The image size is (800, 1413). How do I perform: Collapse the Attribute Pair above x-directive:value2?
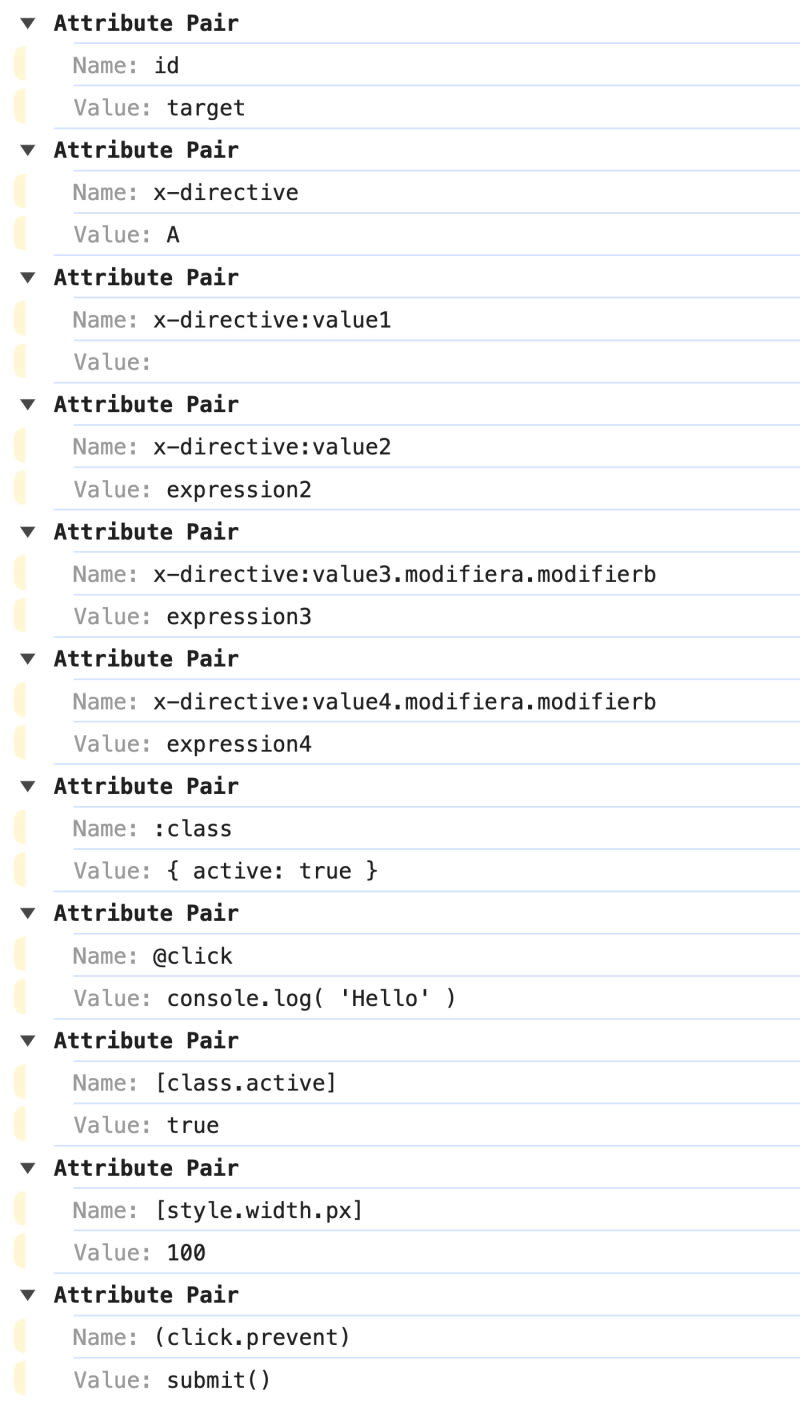[27, 405]
